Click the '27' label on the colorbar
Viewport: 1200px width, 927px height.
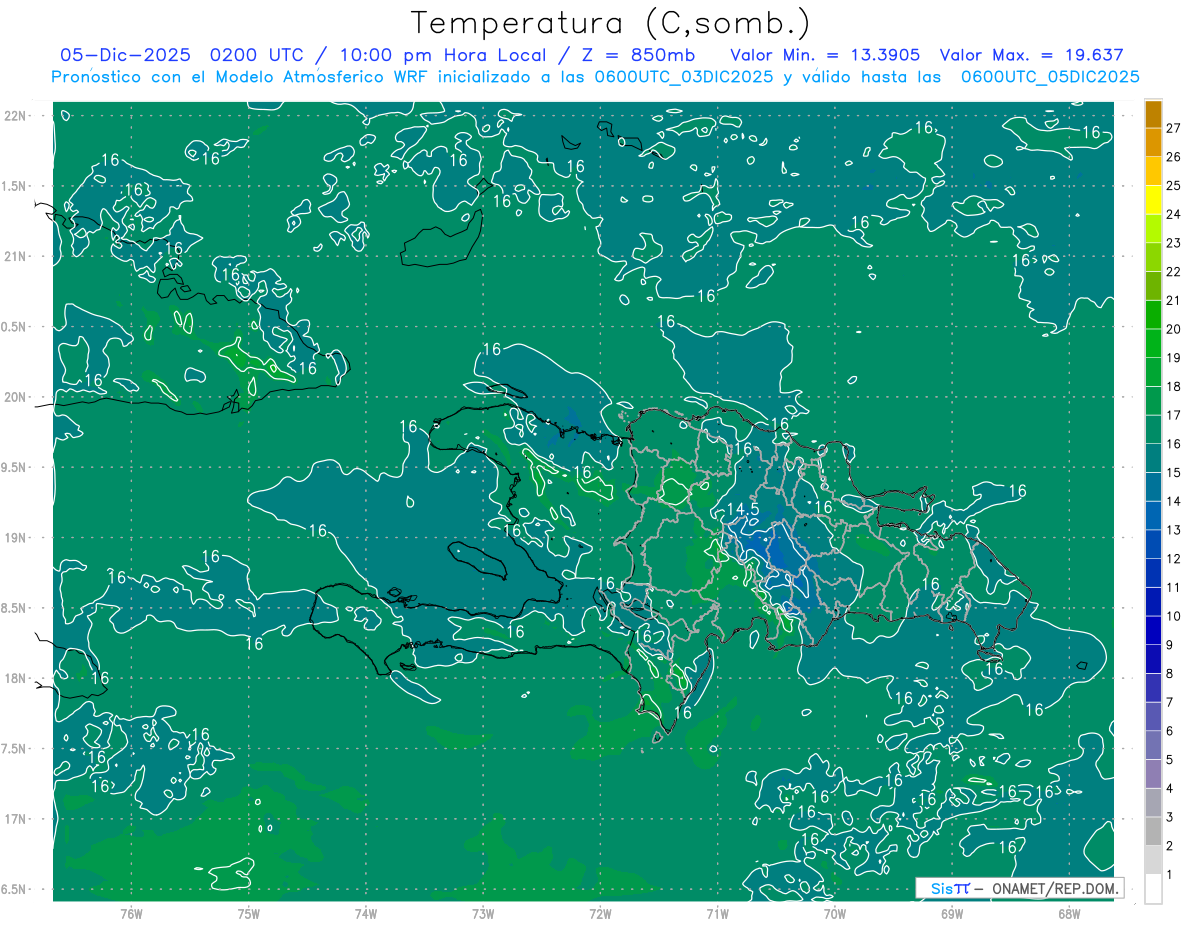click(x=1173, y=127)
